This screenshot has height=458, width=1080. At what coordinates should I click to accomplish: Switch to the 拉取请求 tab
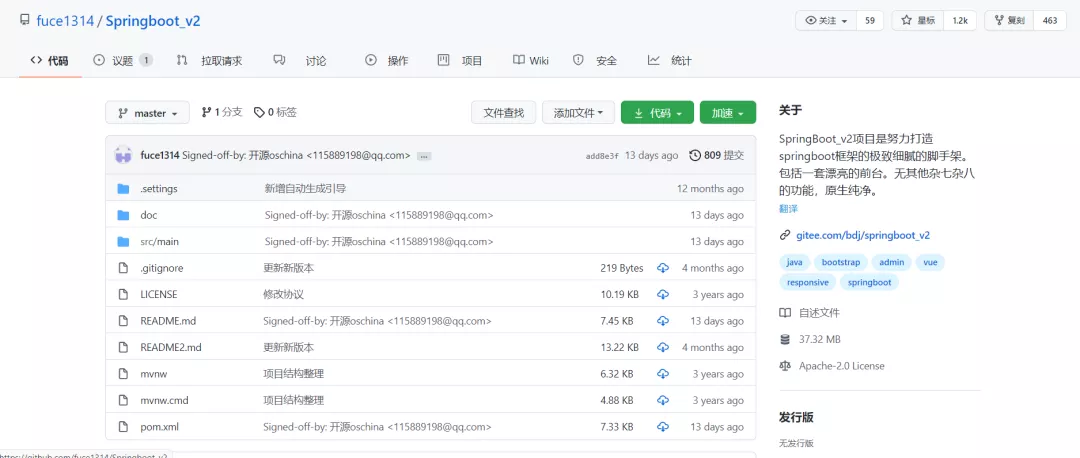pos(209,61)
